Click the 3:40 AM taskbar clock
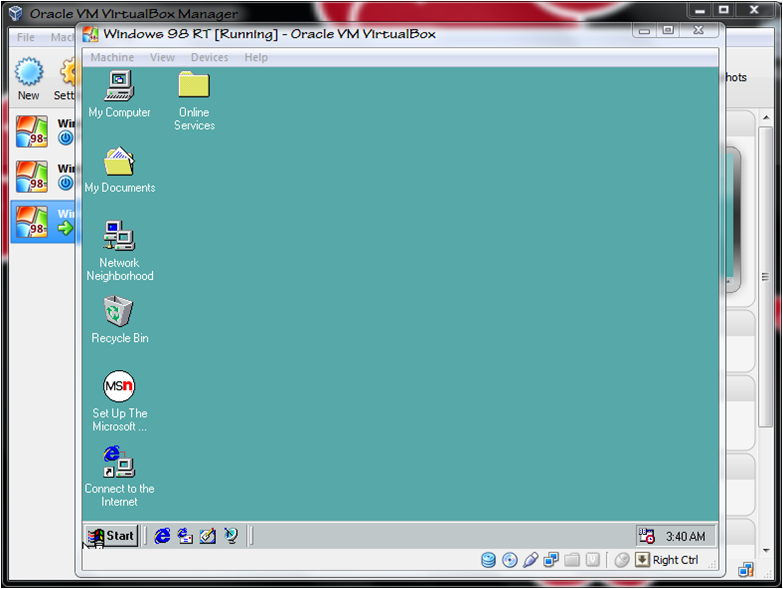Screen dimensions: 783x589 click(x=685, y=537)
